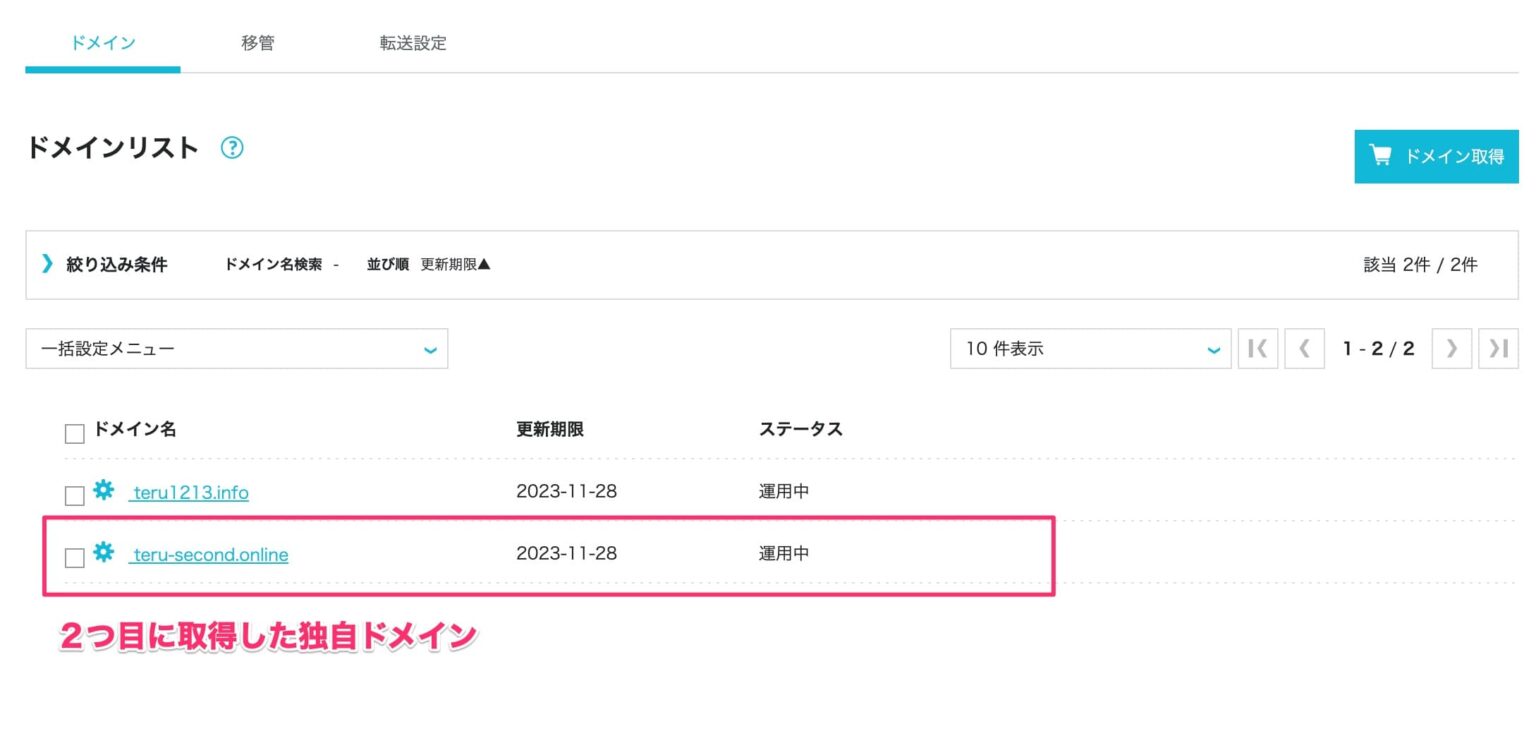Viewport: 1536px width, 748px height.
Task: Switch to the 移管 tab
Action: pos(258,43)
